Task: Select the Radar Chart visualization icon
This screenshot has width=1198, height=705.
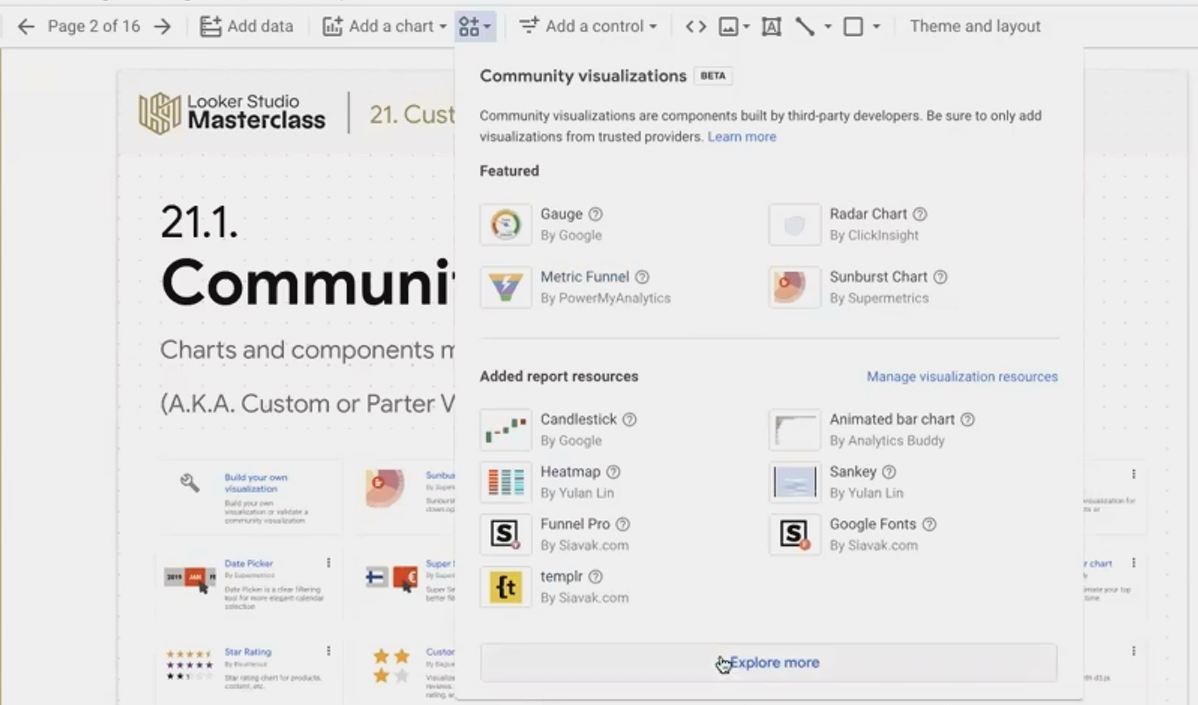Action: click(795, 225)
